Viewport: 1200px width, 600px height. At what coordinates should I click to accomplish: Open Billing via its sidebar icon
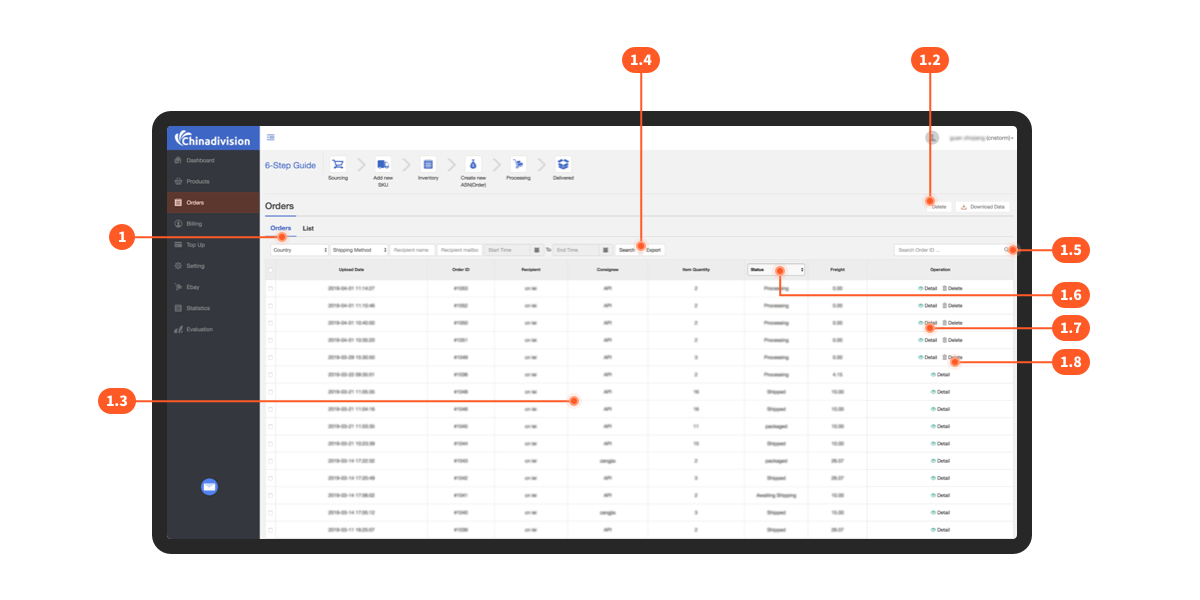click(x=178, y=224)
